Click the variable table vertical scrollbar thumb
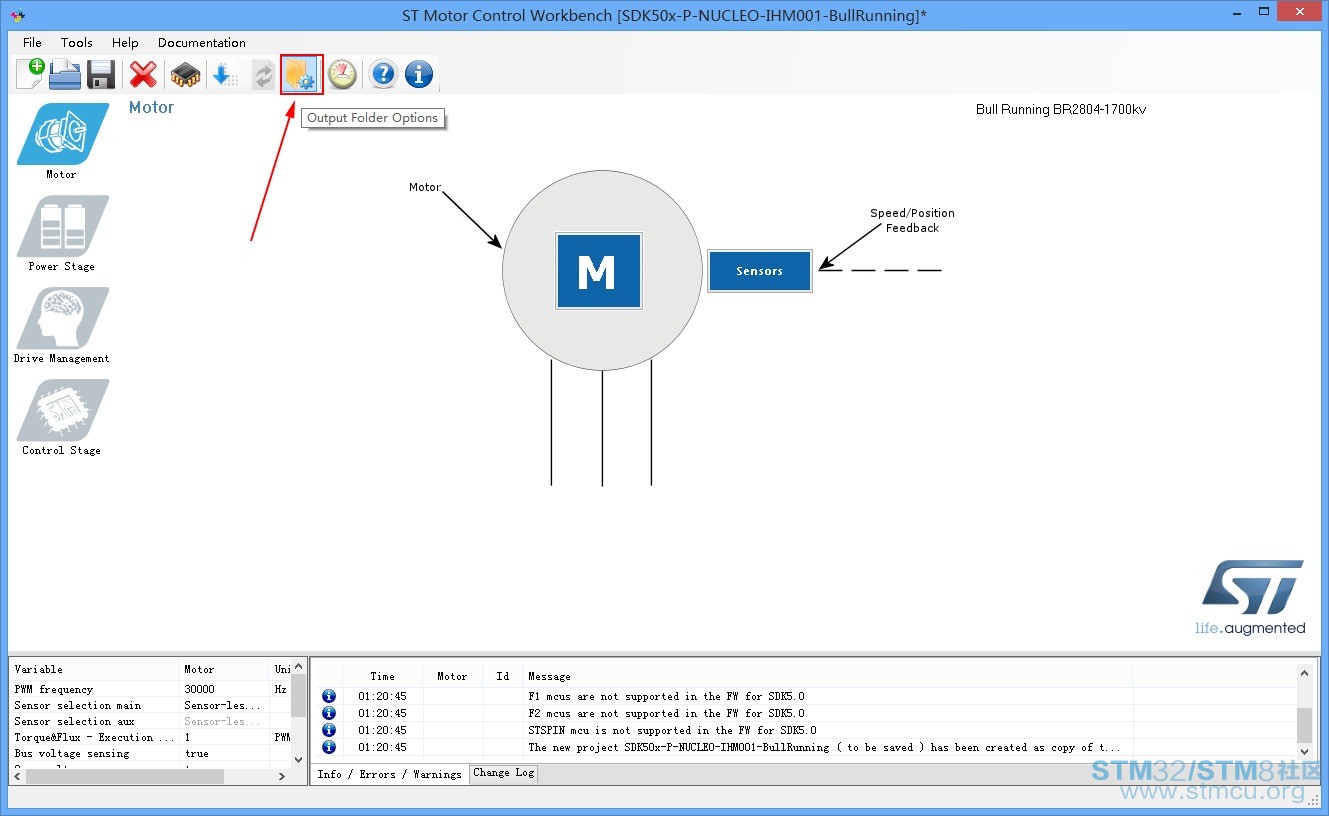 pos(299,695)
